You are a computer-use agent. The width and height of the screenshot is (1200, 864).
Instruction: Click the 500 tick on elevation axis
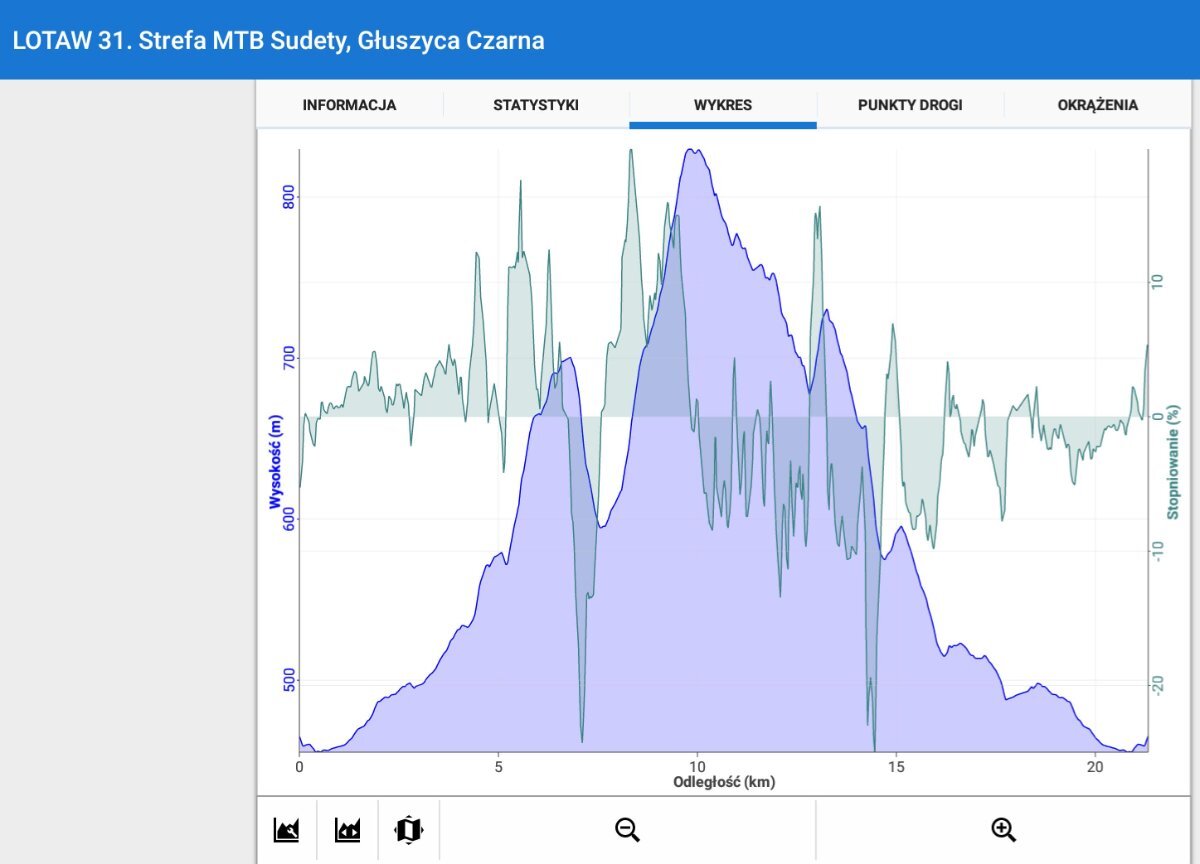click(288, 682)
